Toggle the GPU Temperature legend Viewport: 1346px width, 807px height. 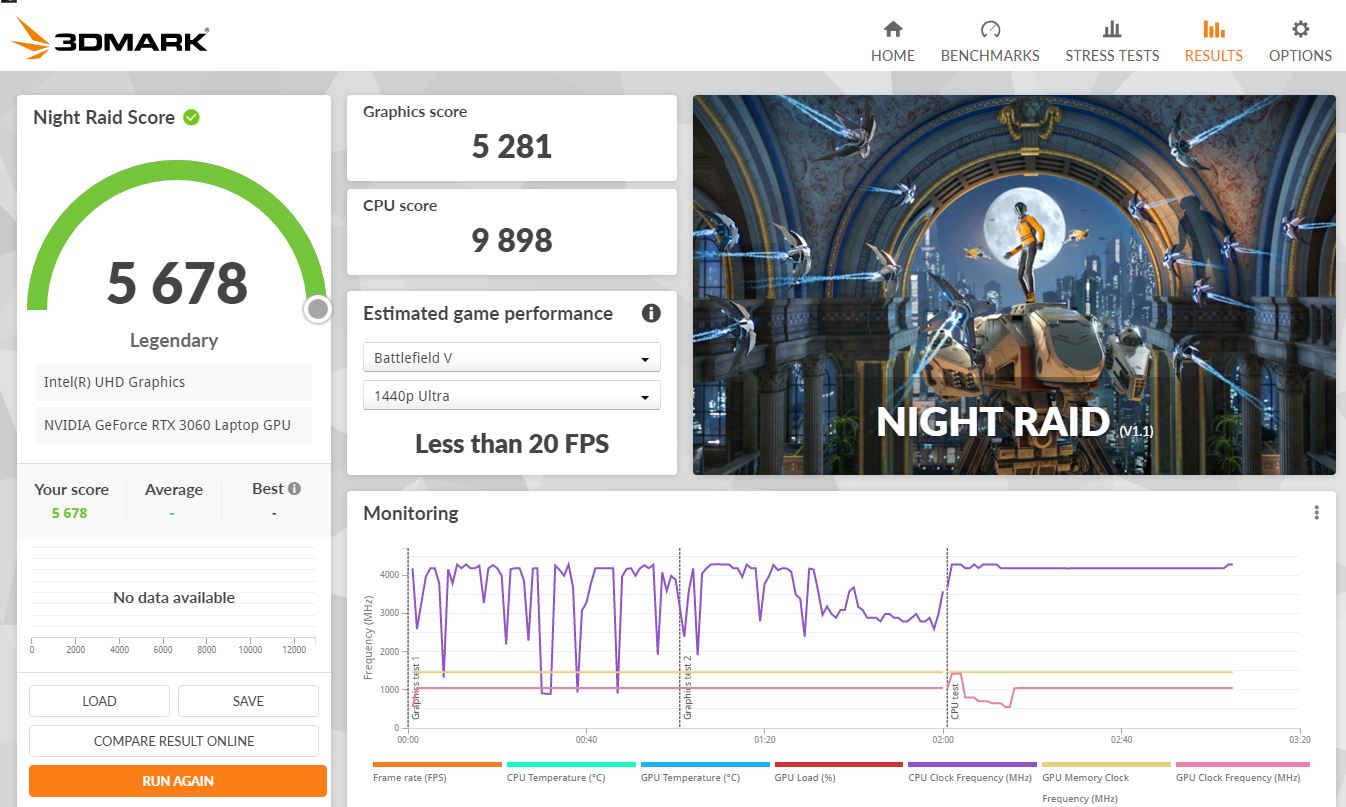[704, 774]
